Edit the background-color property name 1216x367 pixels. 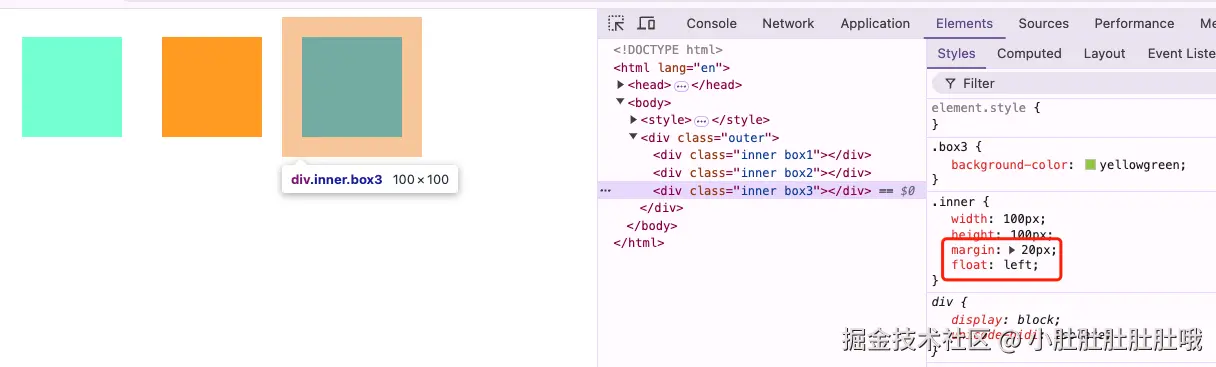click(1009, 165)
